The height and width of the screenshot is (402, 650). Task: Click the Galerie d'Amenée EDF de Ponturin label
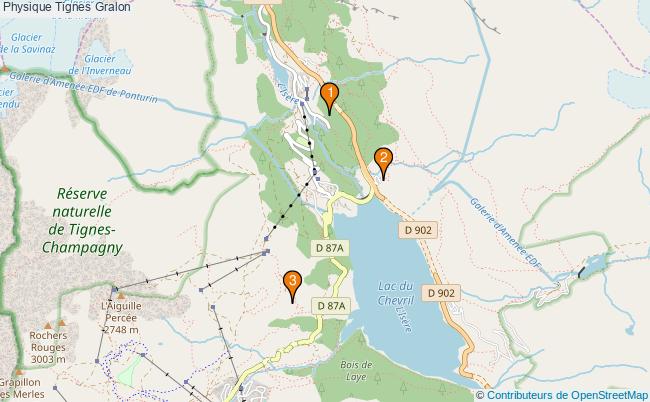83,87
